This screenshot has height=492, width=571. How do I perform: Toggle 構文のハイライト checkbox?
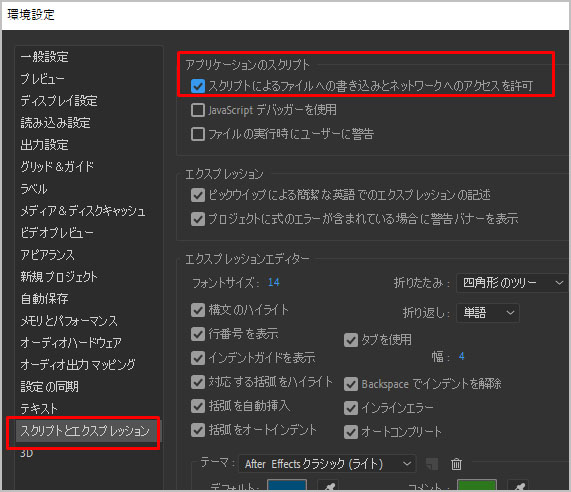tap(198, 310)
